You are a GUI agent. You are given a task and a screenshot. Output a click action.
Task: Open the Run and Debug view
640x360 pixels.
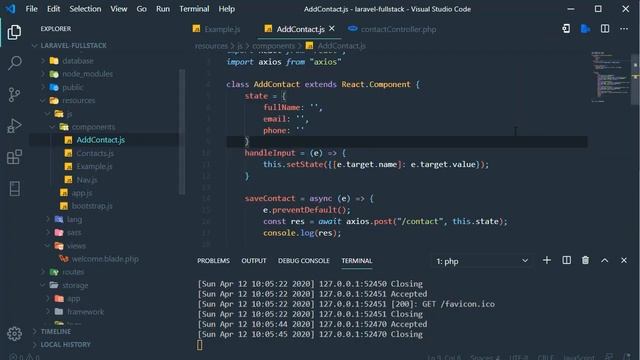point(14,126)
